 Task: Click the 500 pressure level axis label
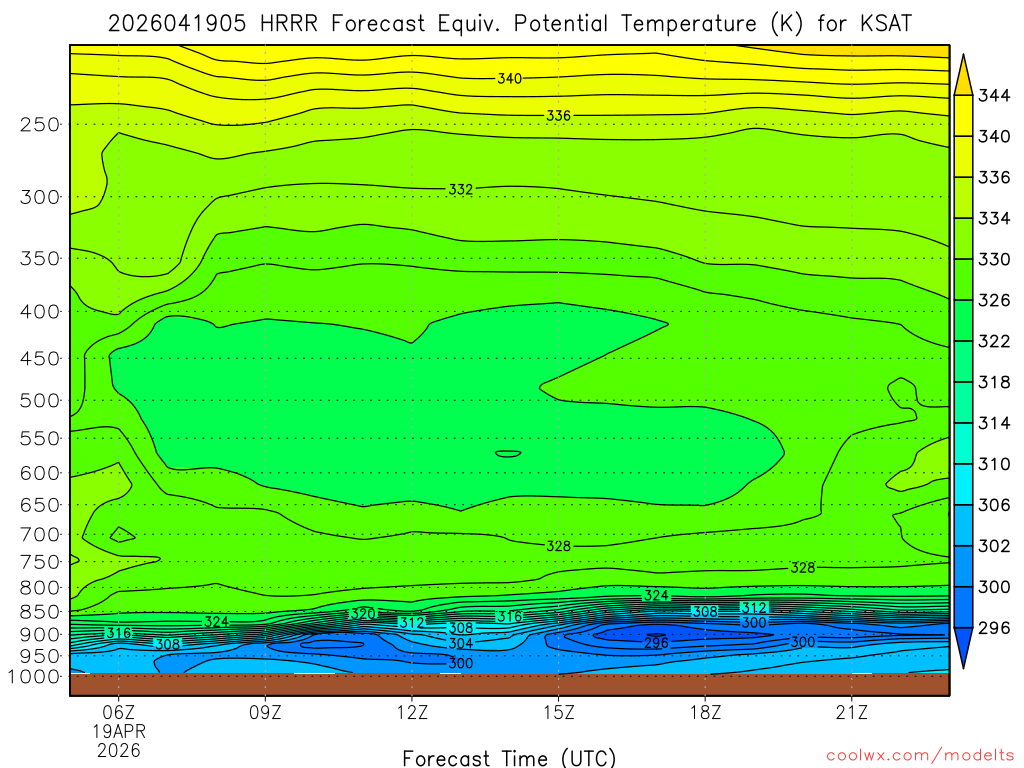[39, 400]
